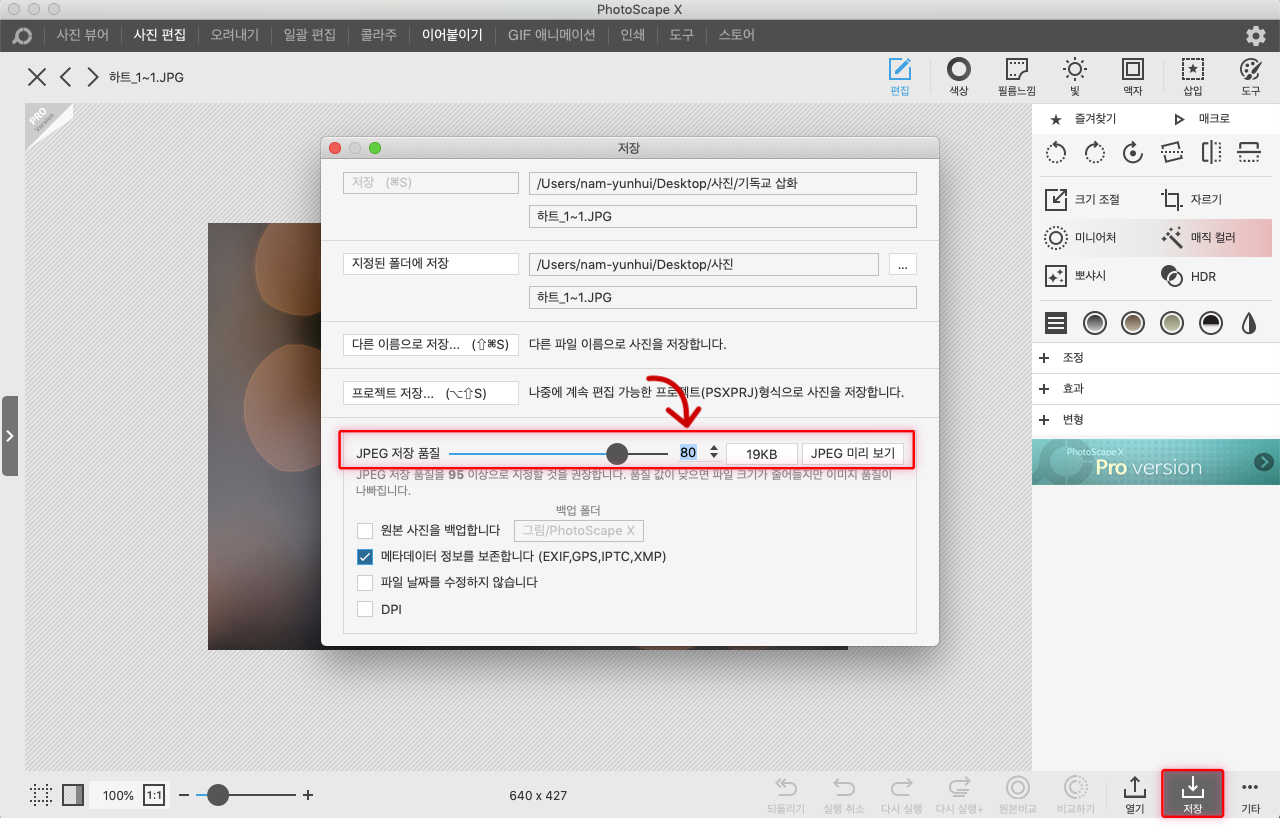Viewport: 1280px width, 836px height.
Task: Click the 비교하기 compare icon
Action: 1076,794
